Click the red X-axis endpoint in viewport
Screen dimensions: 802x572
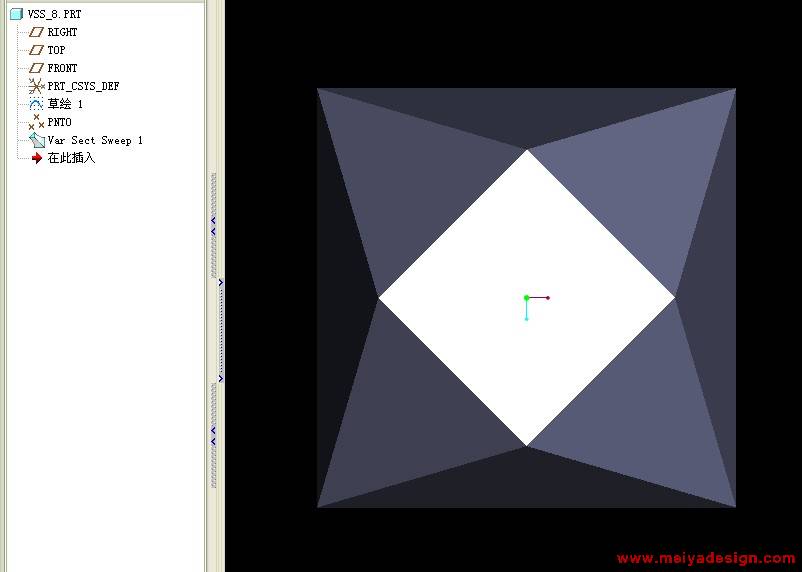pyautogui.click(x=548, y=298)
